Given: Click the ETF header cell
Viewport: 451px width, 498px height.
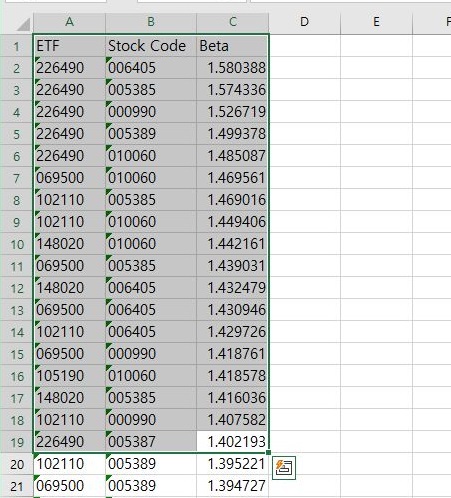Looking at the screenshot, I should point(69,46).
